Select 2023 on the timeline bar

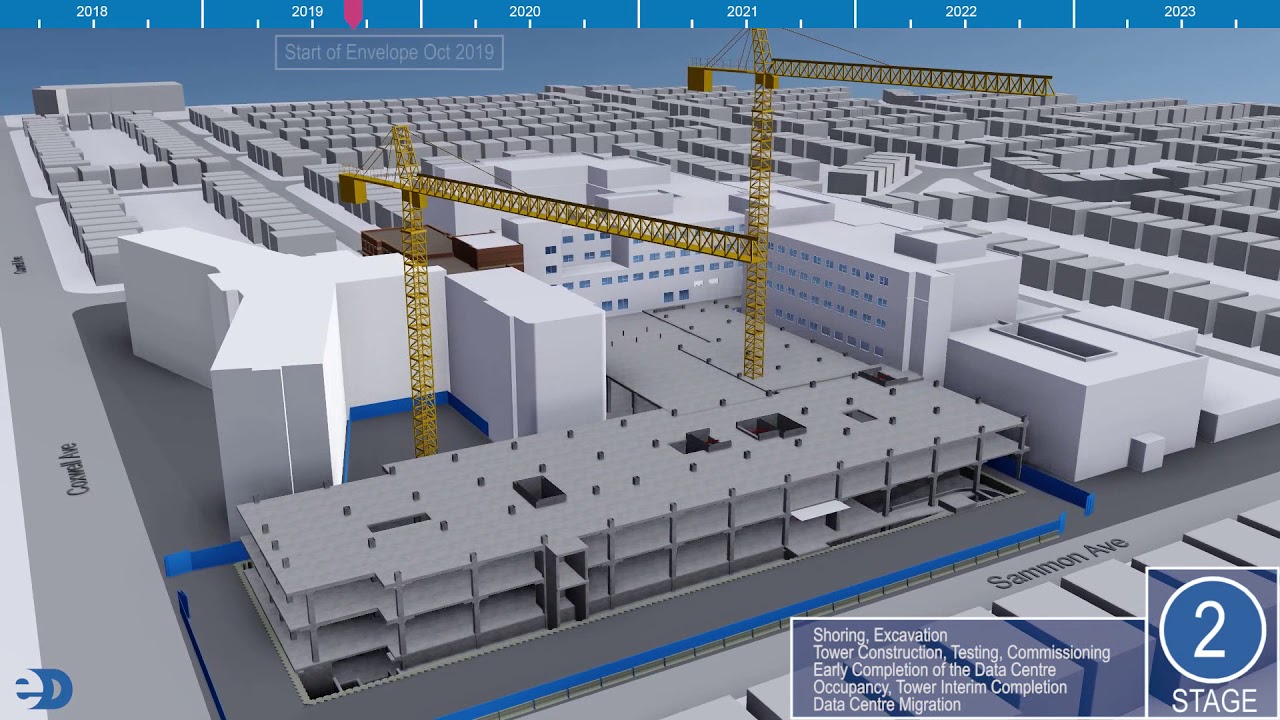pyautogui.click(x=1179, y=12)
